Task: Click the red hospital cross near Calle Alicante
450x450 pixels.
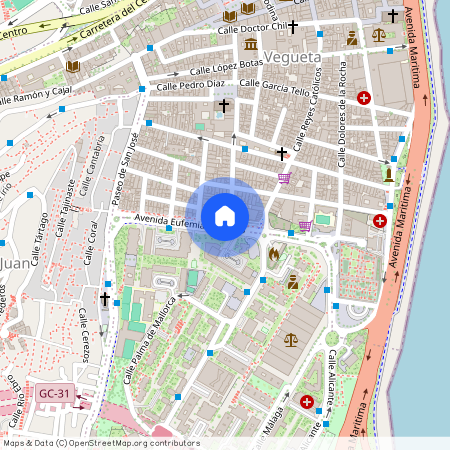Action: pyautogui.click(x=307, y=402)
